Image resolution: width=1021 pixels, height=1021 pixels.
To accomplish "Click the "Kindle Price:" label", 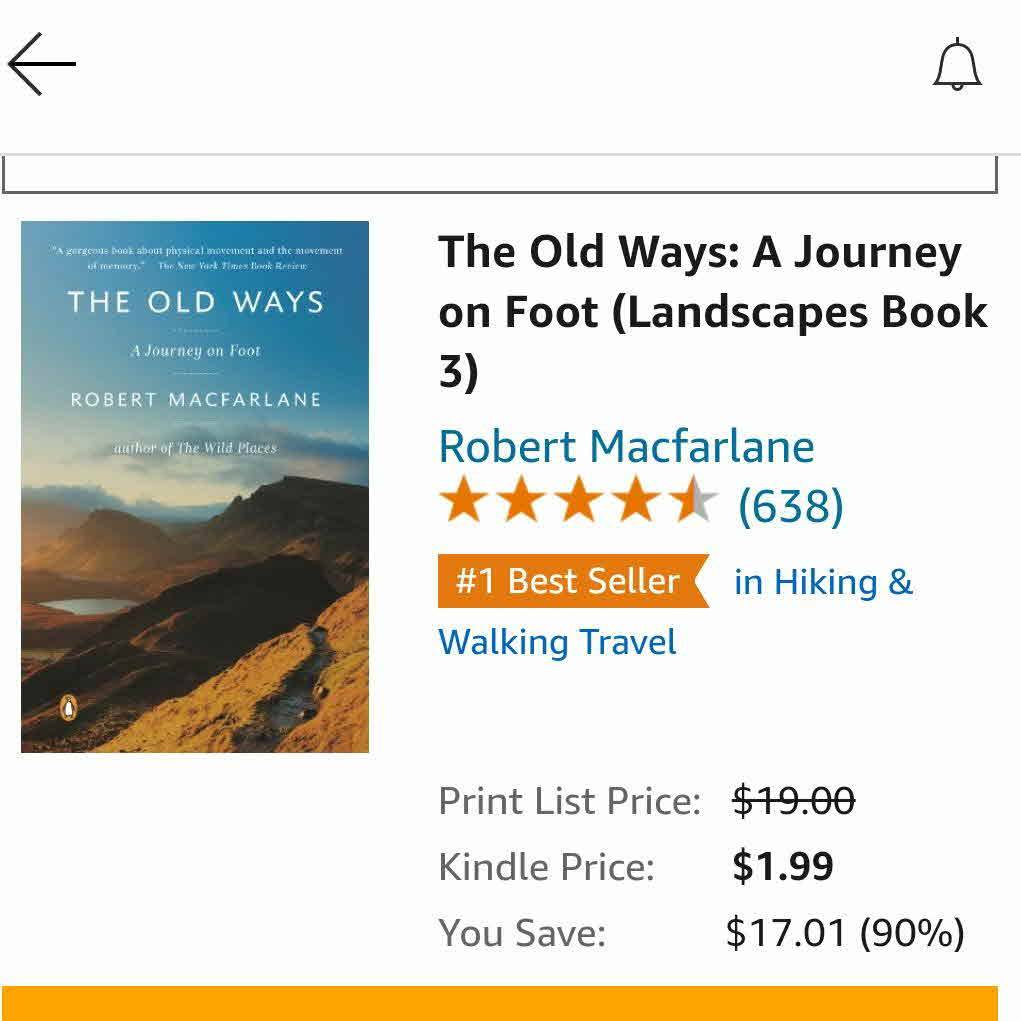I will [546, 867].
